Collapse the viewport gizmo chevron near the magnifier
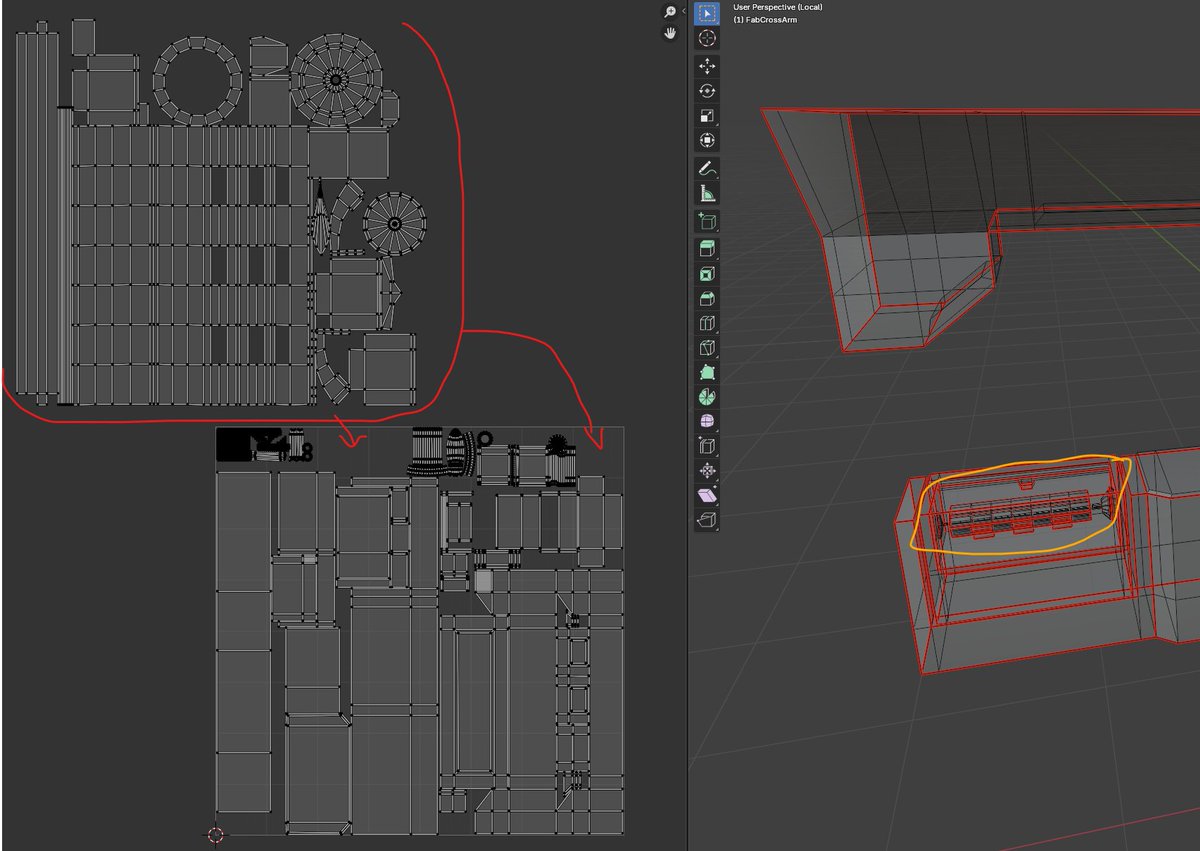 pyautogui.click(x=684, y=11)
